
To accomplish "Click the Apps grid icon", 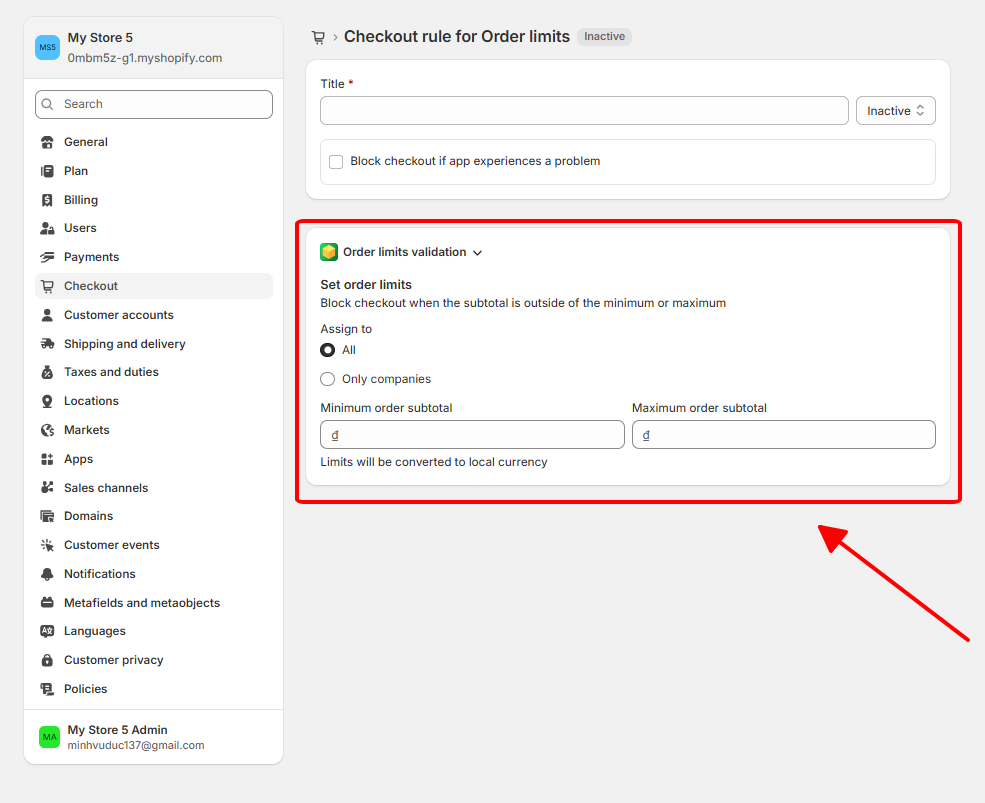I will click(47, 459).
